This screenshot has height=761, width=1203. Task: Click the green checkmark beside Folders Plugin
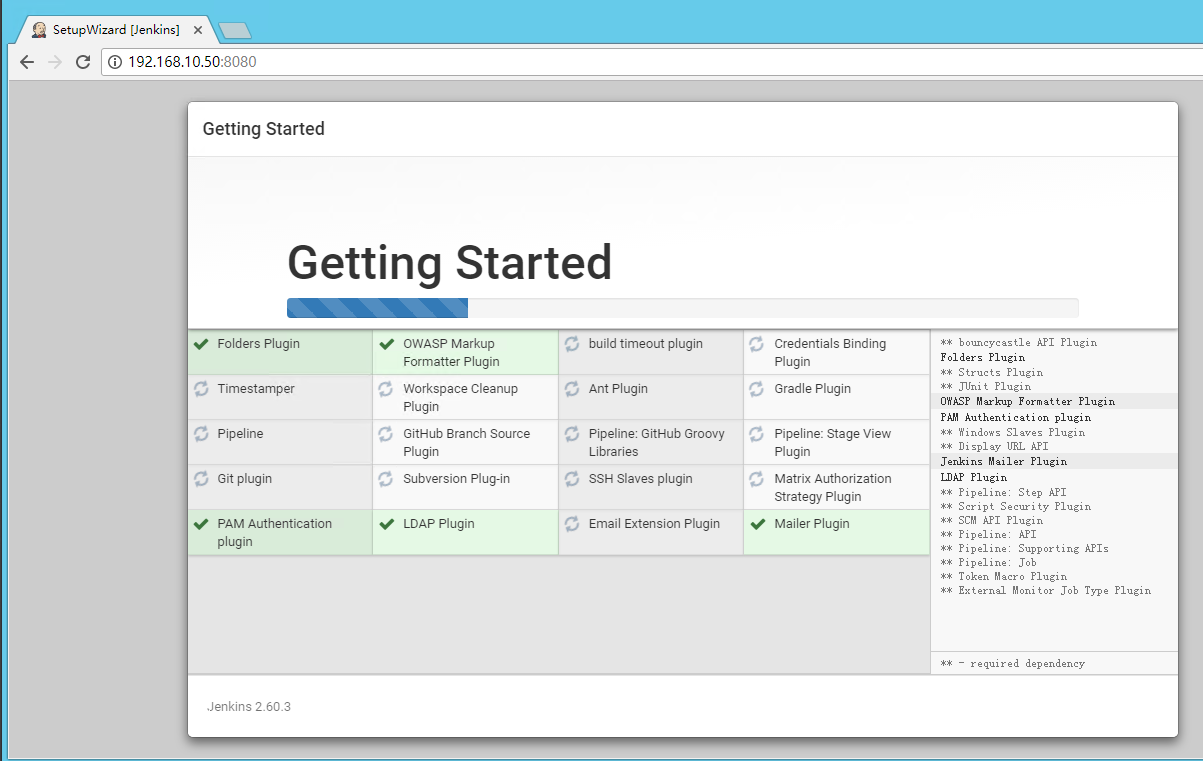pyautogui.click(x=201, y=344)
